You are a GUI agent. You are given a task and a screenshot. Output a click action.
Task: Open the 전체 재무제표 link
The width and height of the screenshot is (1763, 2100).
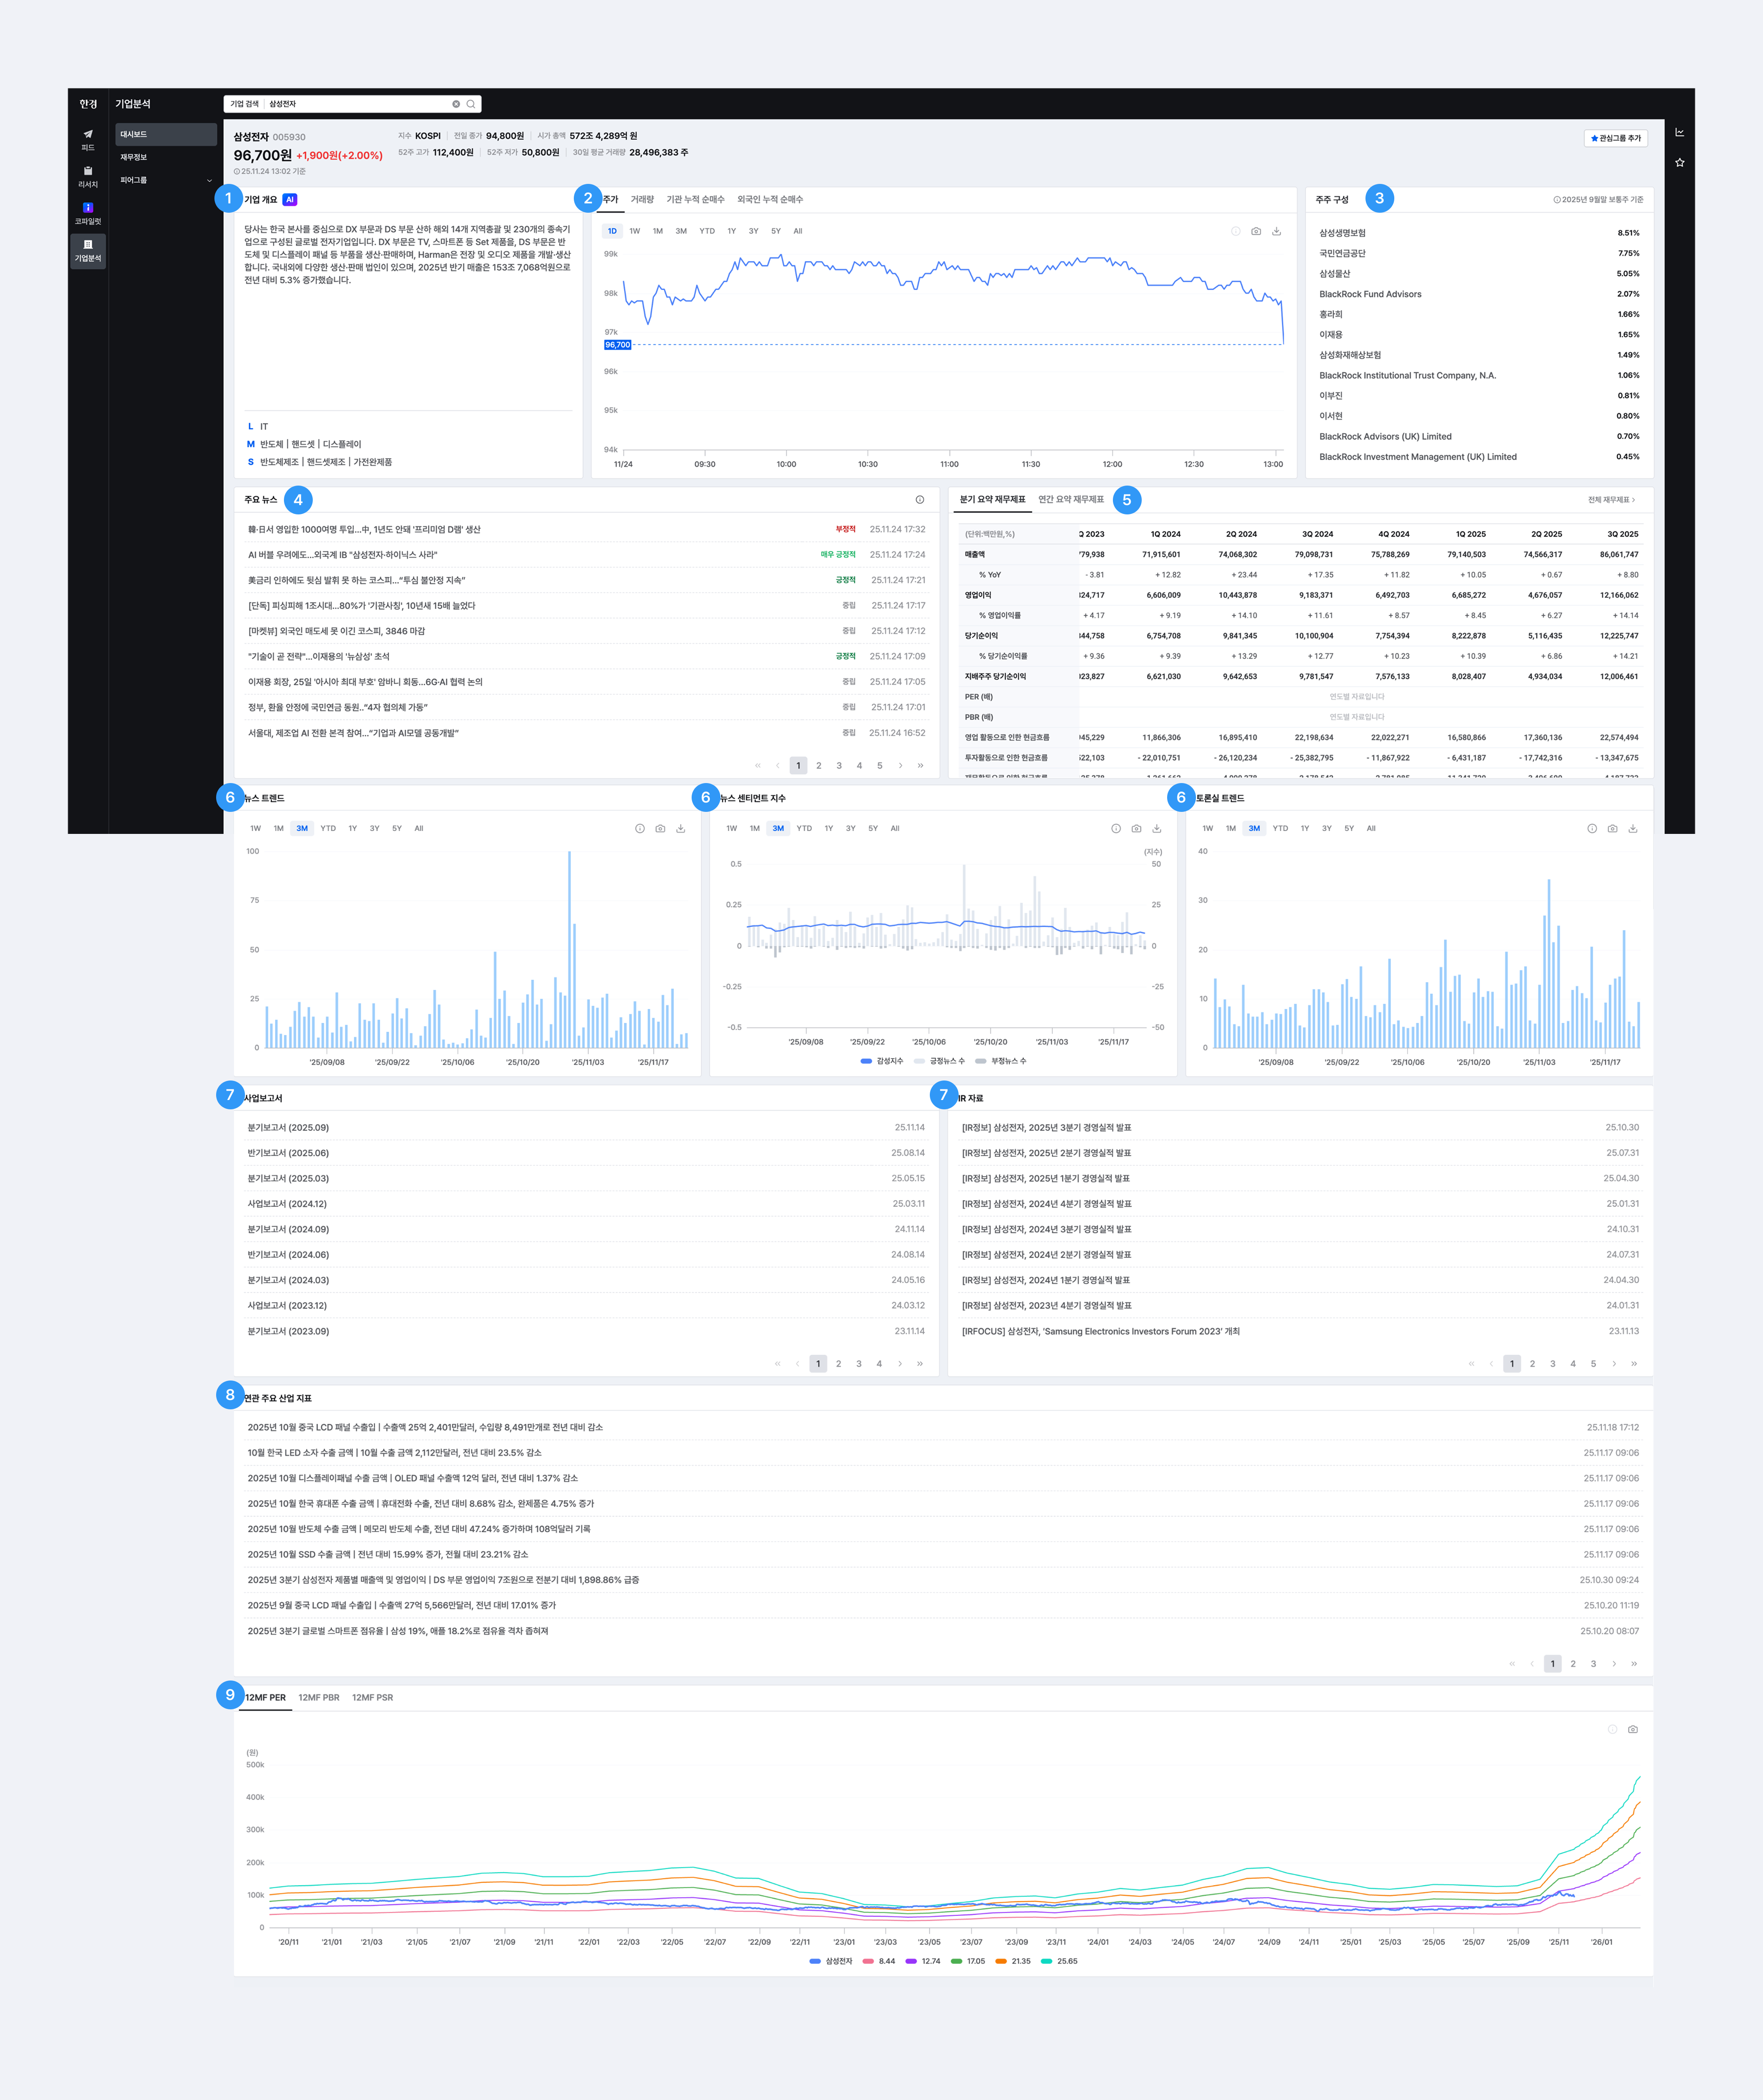(1611, 500)
